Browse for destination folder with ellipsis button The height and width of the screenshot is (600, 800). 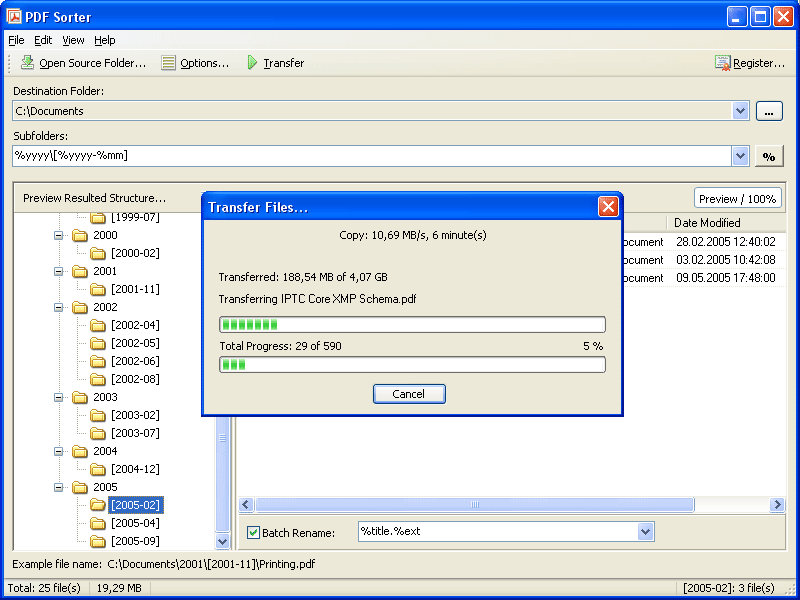coord(768,111)
